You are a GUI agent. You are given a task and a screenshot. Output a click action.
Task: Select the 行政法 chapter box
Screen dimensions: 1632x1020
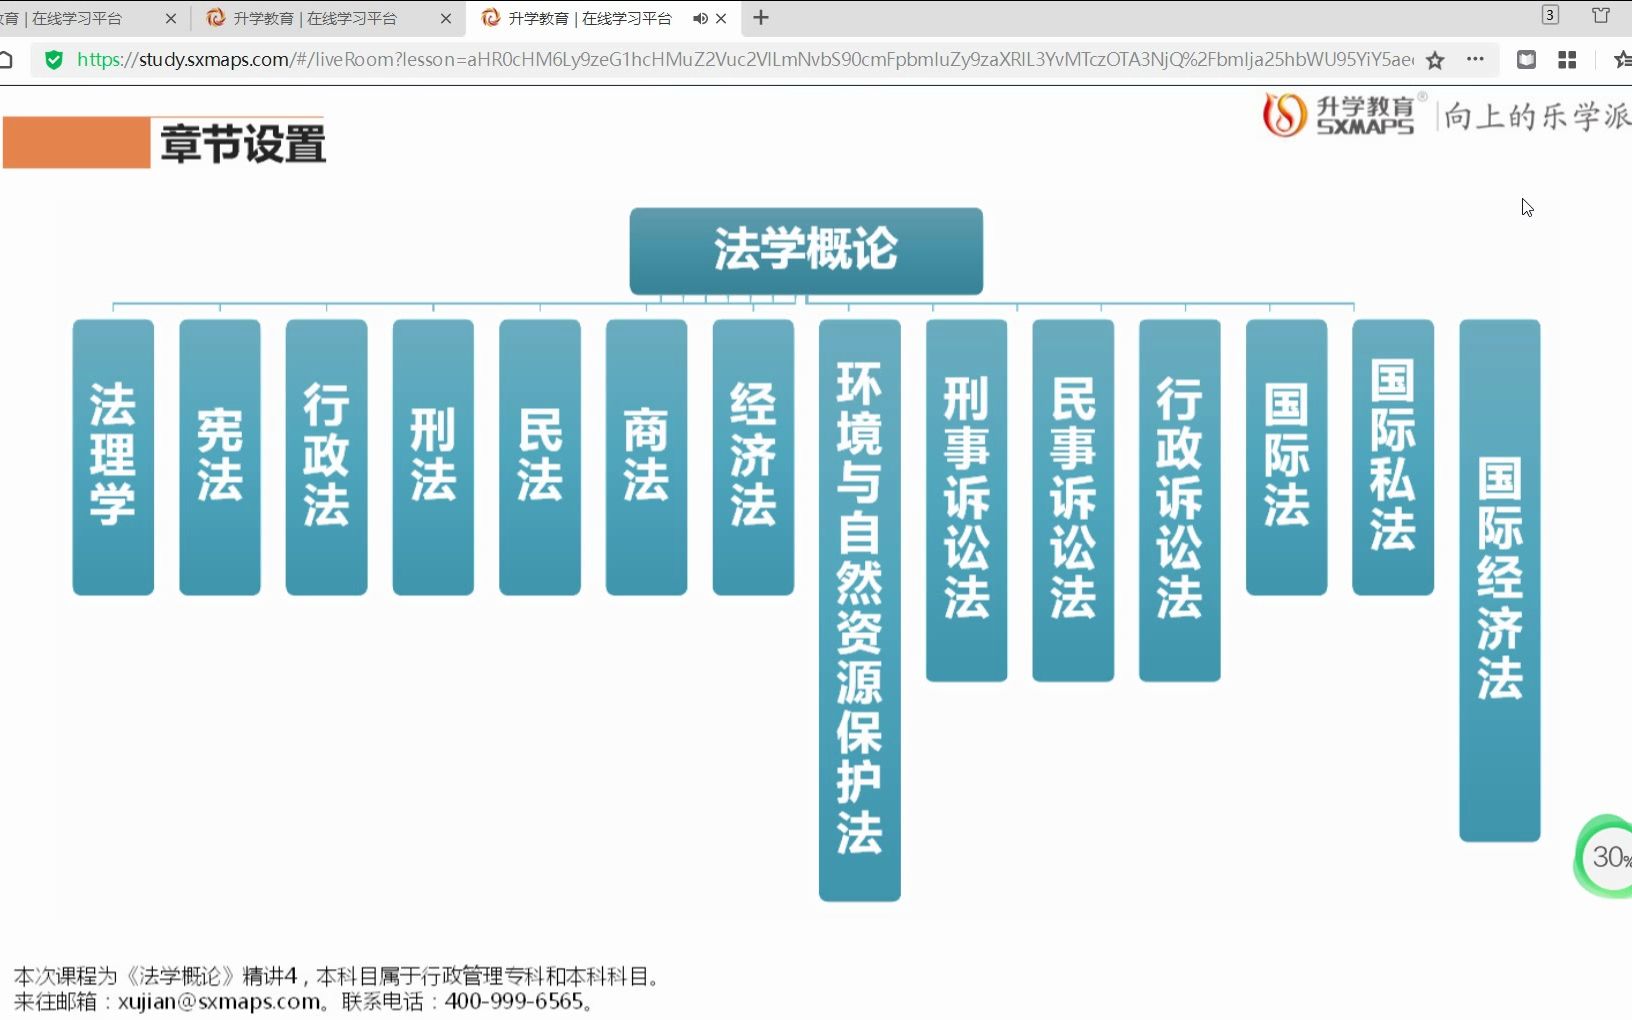click(x=326, y=457)
